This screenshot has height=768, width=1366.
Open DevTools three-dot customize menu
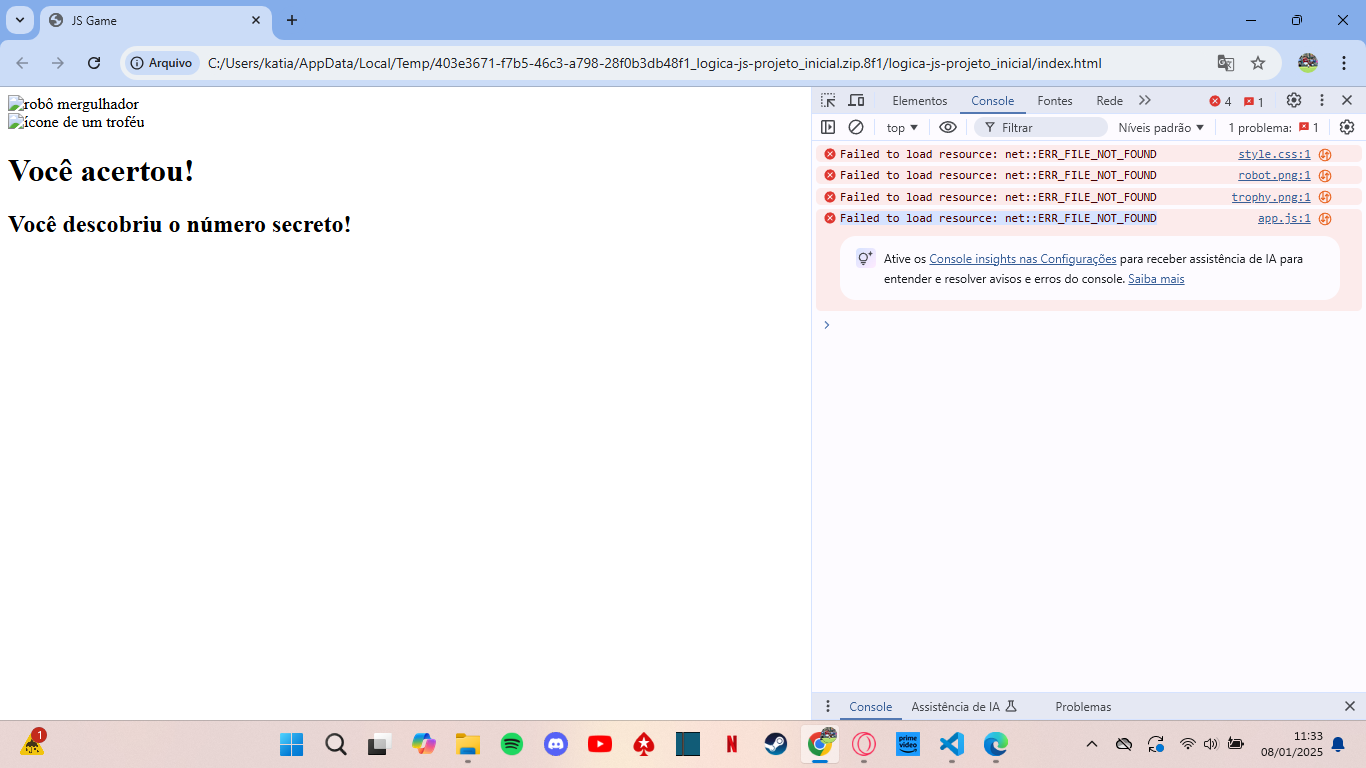[1321, 101]
